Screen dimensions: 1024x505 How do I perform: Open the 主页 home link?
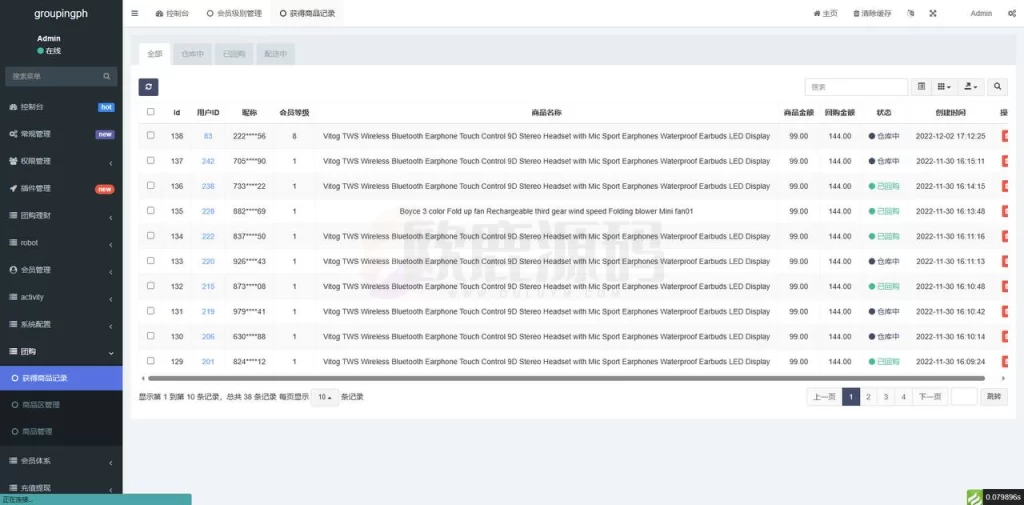click(x=825, y=13)
